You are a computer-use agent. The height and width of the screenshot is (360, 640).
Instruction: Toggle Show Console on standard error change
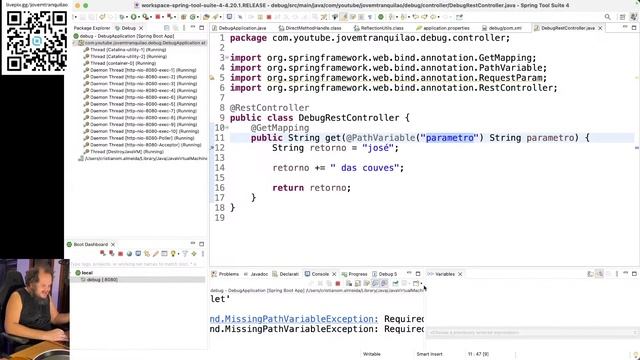385,283
